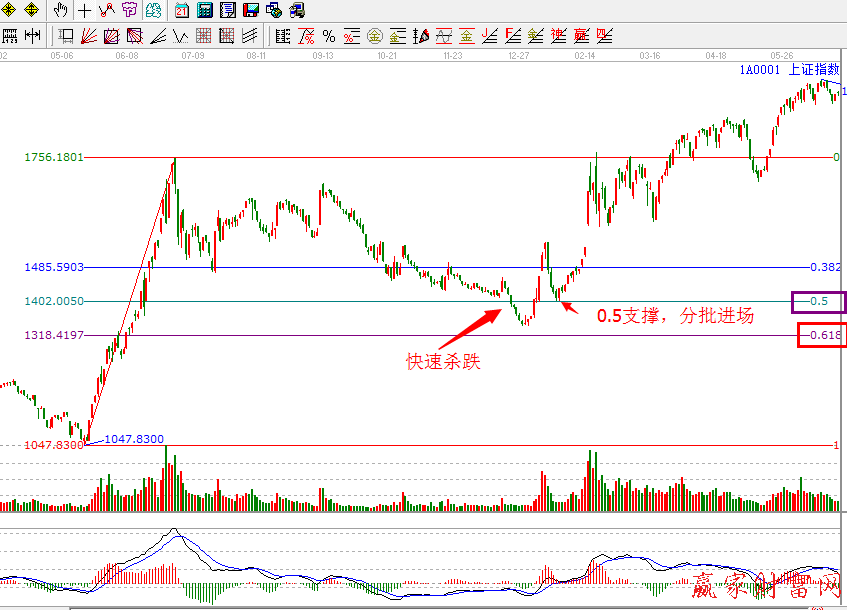Click the 09-13 date axis label
Viewport: 847px width, 610px height.
[323, 56]
